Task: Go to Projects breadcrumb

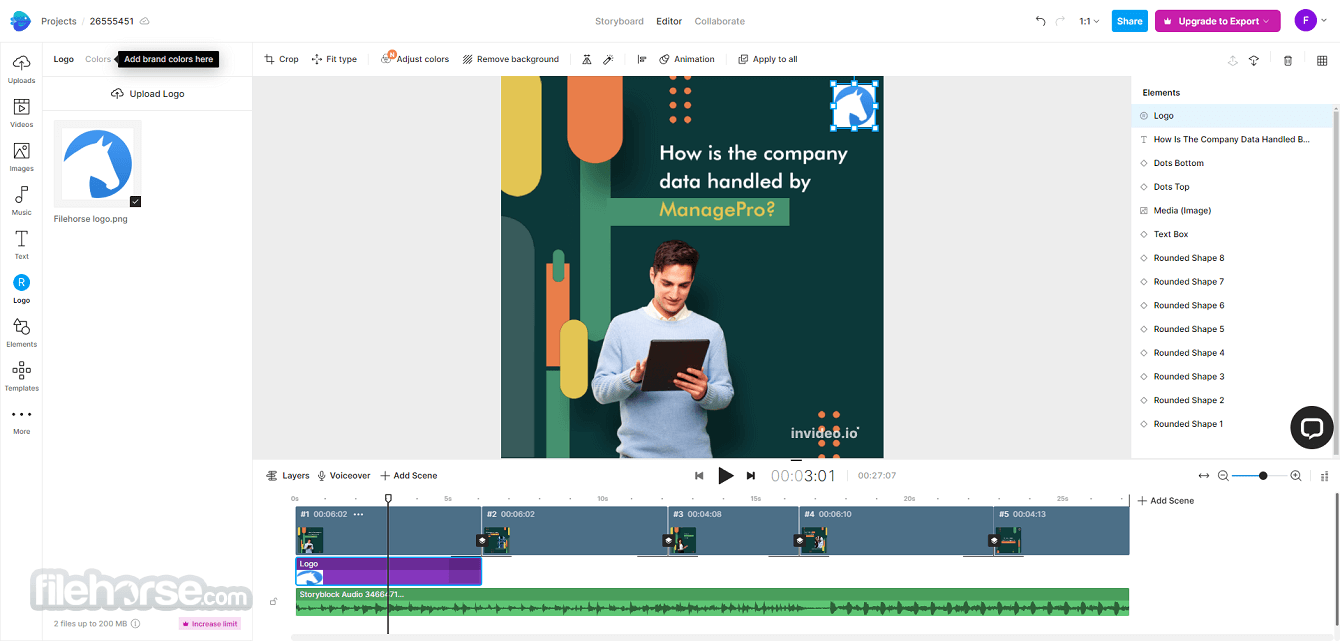Action: [x=59, y=21]
